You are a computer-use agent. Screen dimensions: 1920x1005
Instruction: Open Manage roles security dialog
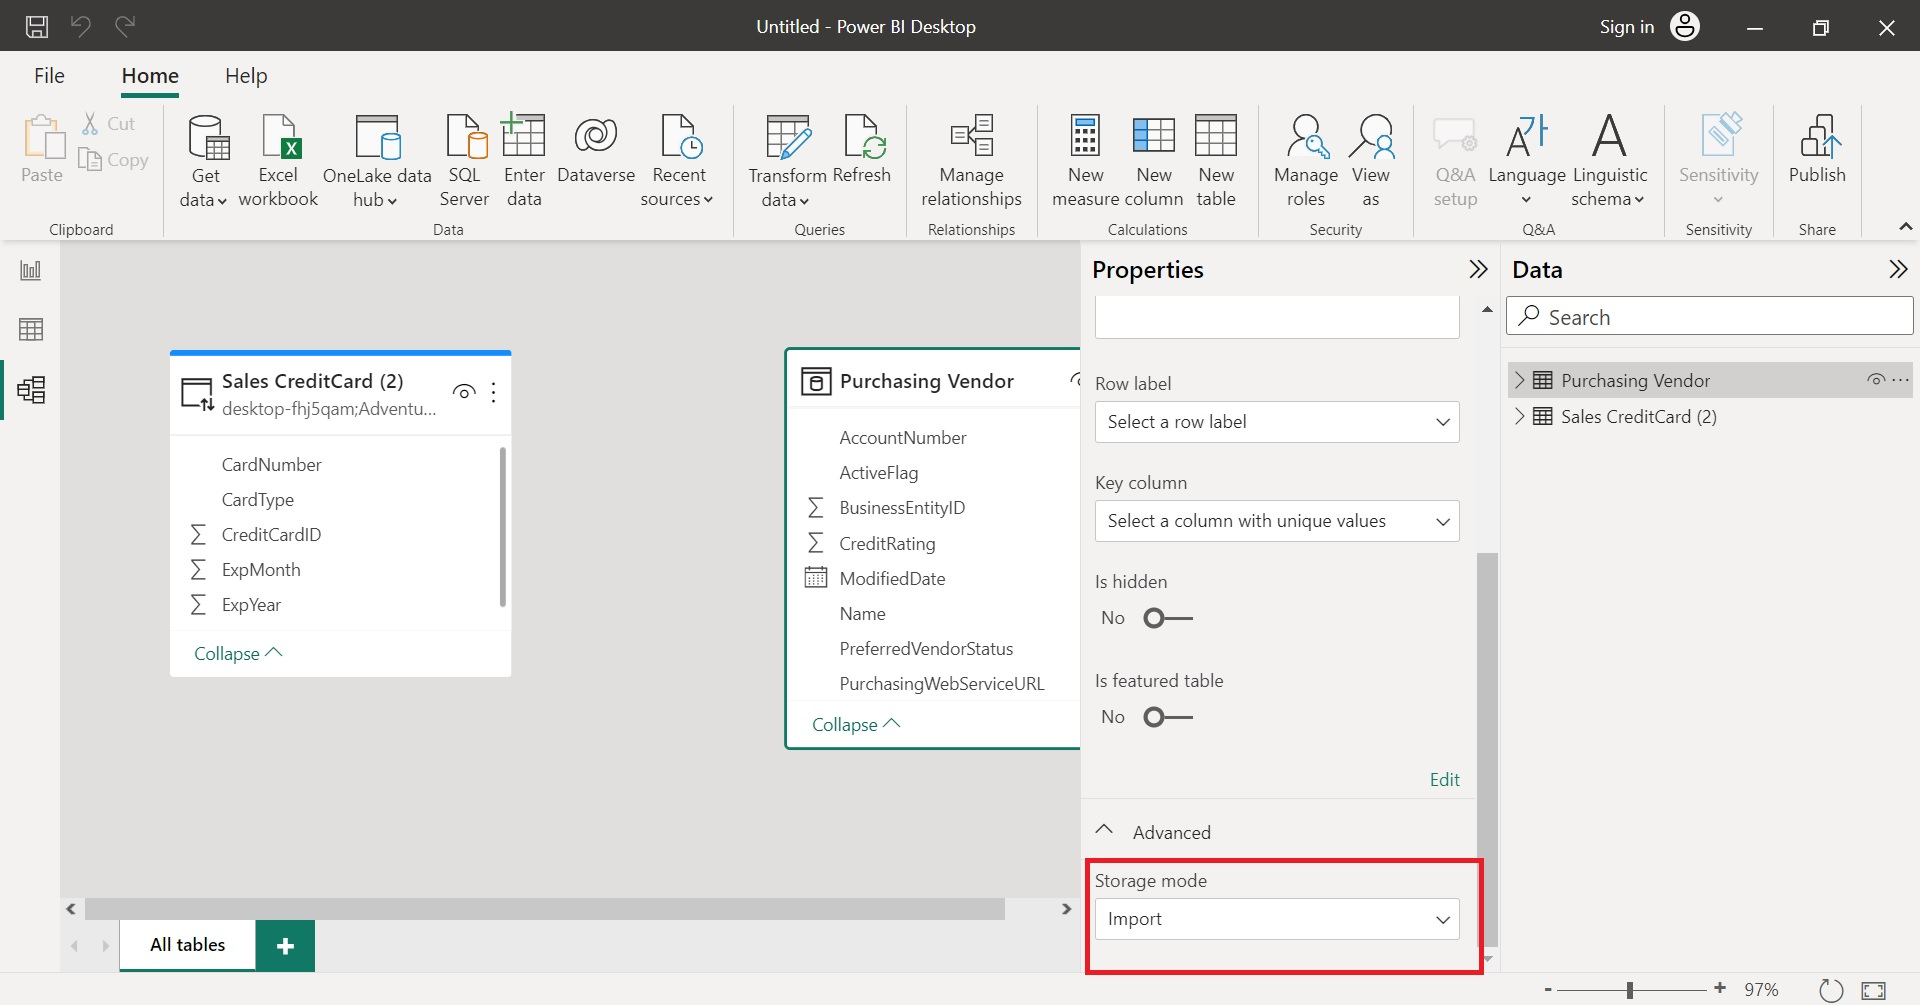1306,161
